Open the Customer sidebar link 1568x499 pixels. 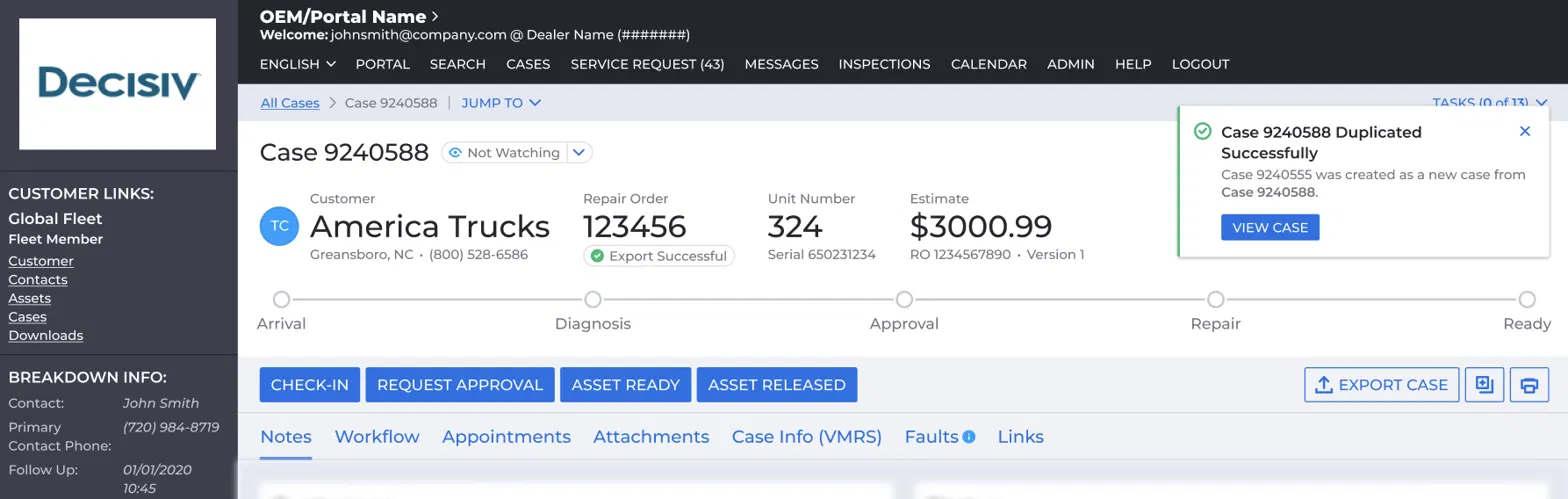click(x=41, y=261)
